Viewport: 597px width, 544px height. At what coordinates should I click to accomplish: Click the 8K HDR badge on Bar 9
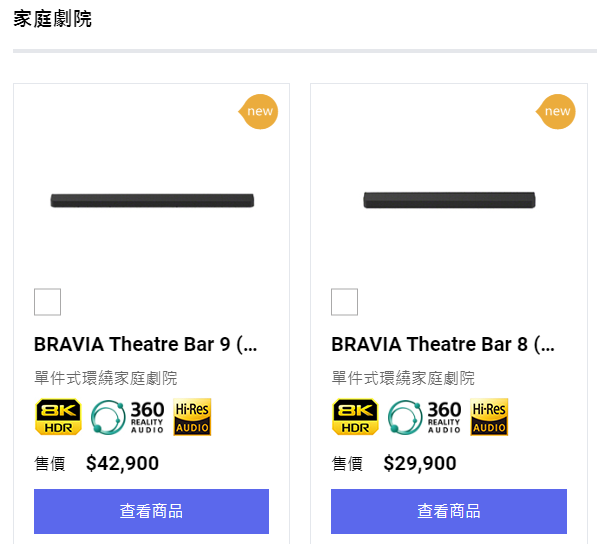(x=58, y=416)
